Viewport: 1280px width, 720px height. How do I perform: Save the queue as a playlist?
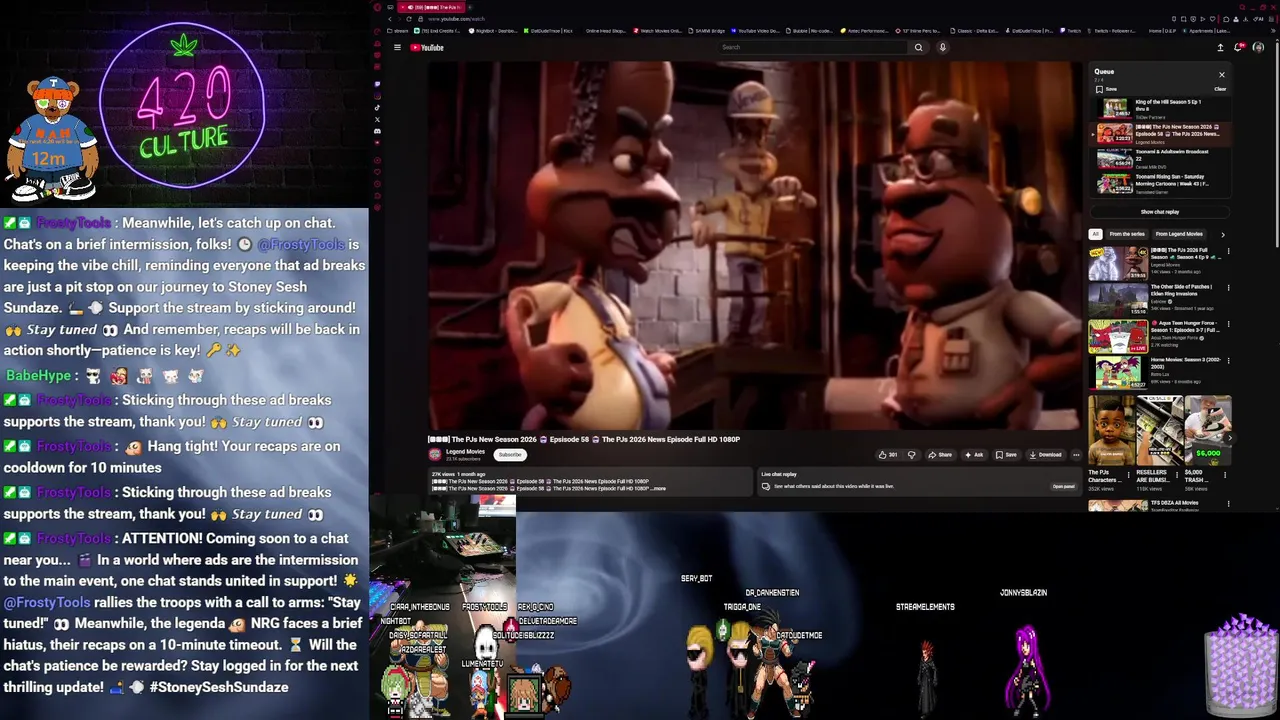[x=1106, y=89]
